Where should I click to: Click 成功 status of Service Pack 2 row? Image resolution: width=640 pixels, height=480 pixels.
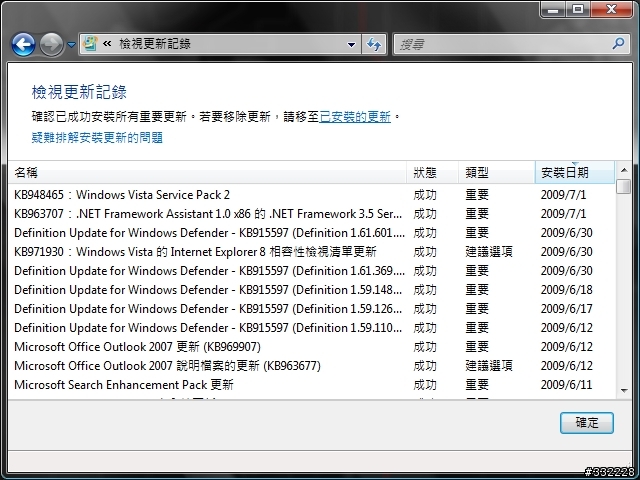[425, 195]
